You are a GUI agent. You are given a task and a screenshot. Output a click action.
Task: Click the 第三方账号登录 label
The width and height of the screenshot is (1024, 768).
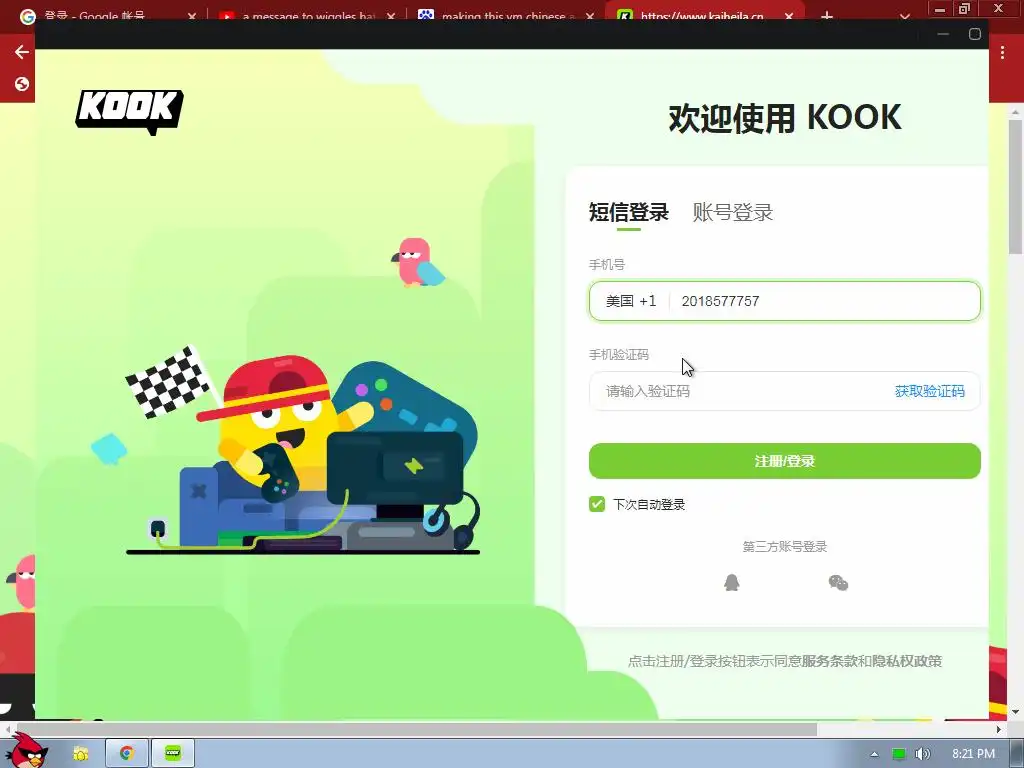784,547
